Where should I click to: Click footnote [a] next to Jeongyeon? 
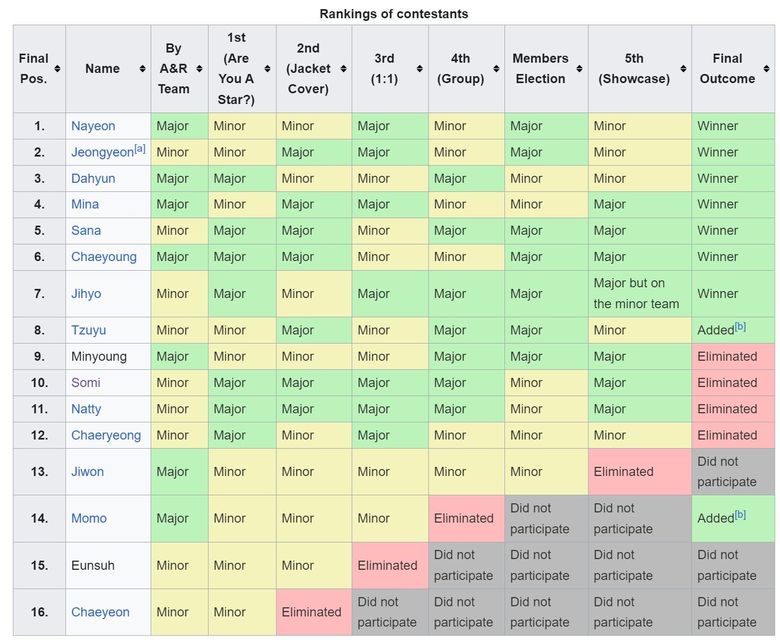tap(140, 149)
